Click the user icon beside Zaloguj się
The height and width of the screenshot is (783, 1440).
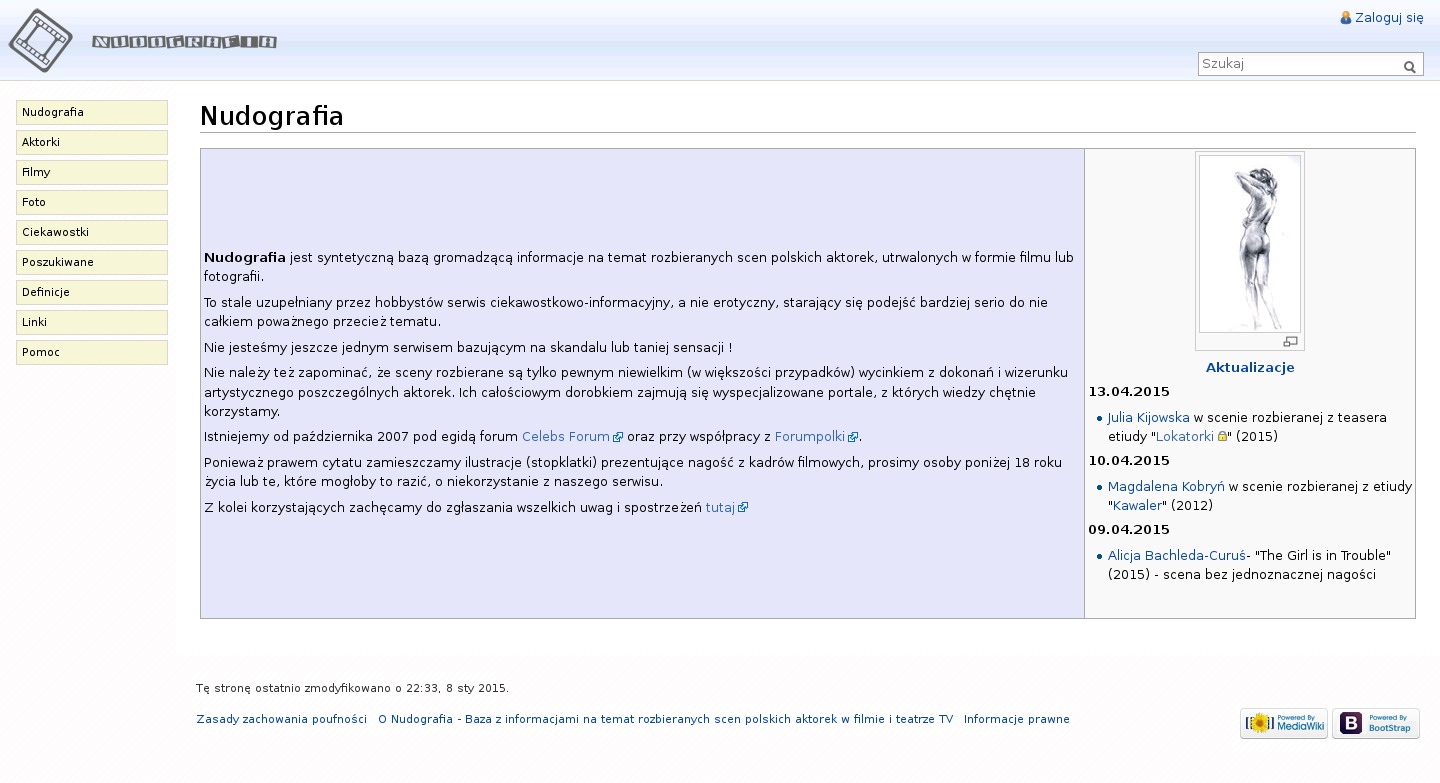pyautogui.click(x=1345, y=18)
